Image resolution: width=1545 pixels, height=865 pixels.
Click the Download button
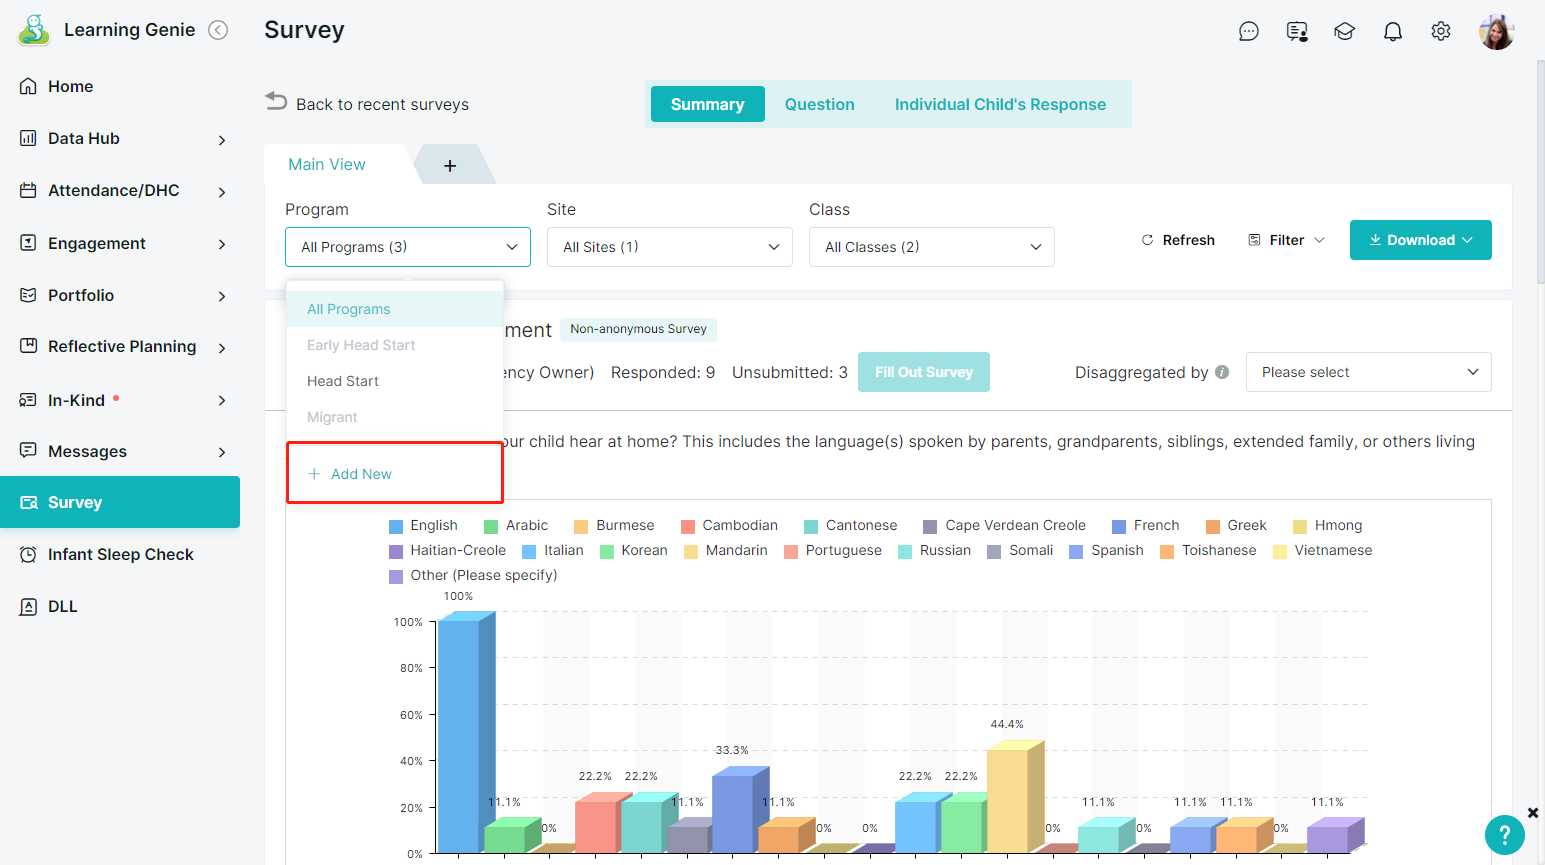(x=1420, y=240)
